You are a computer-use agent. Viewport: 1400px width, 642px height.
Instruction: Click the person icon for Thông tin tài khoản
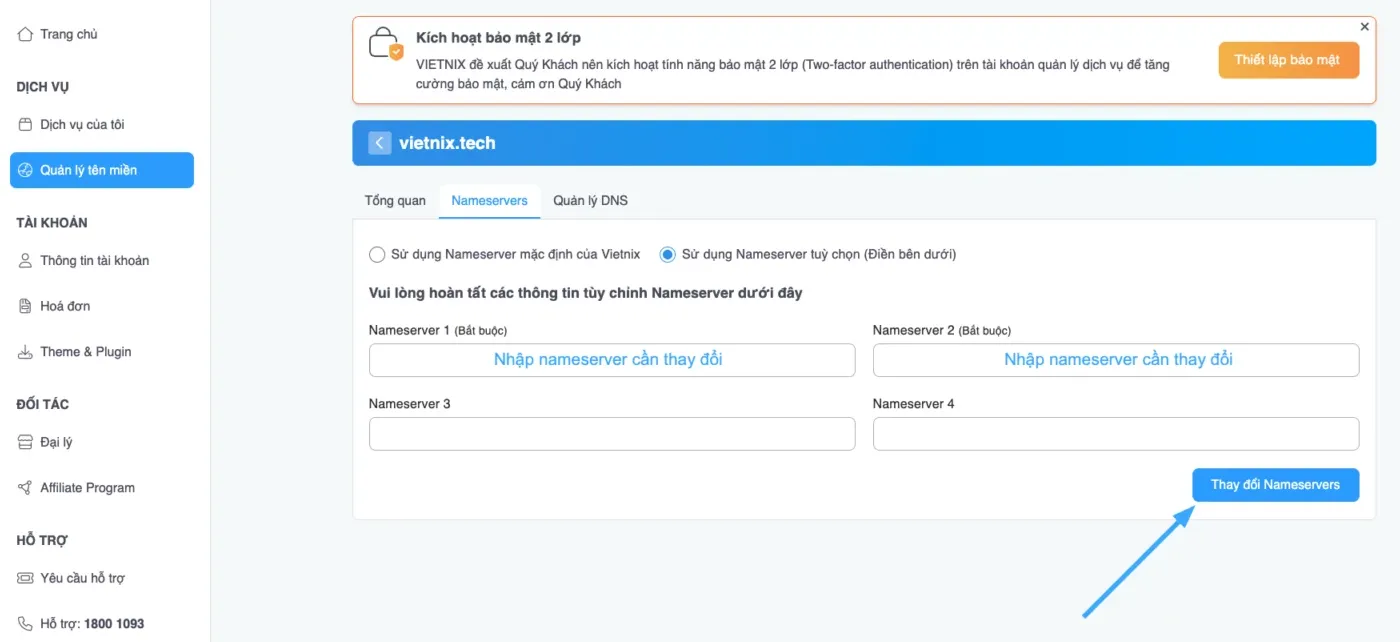26,261
